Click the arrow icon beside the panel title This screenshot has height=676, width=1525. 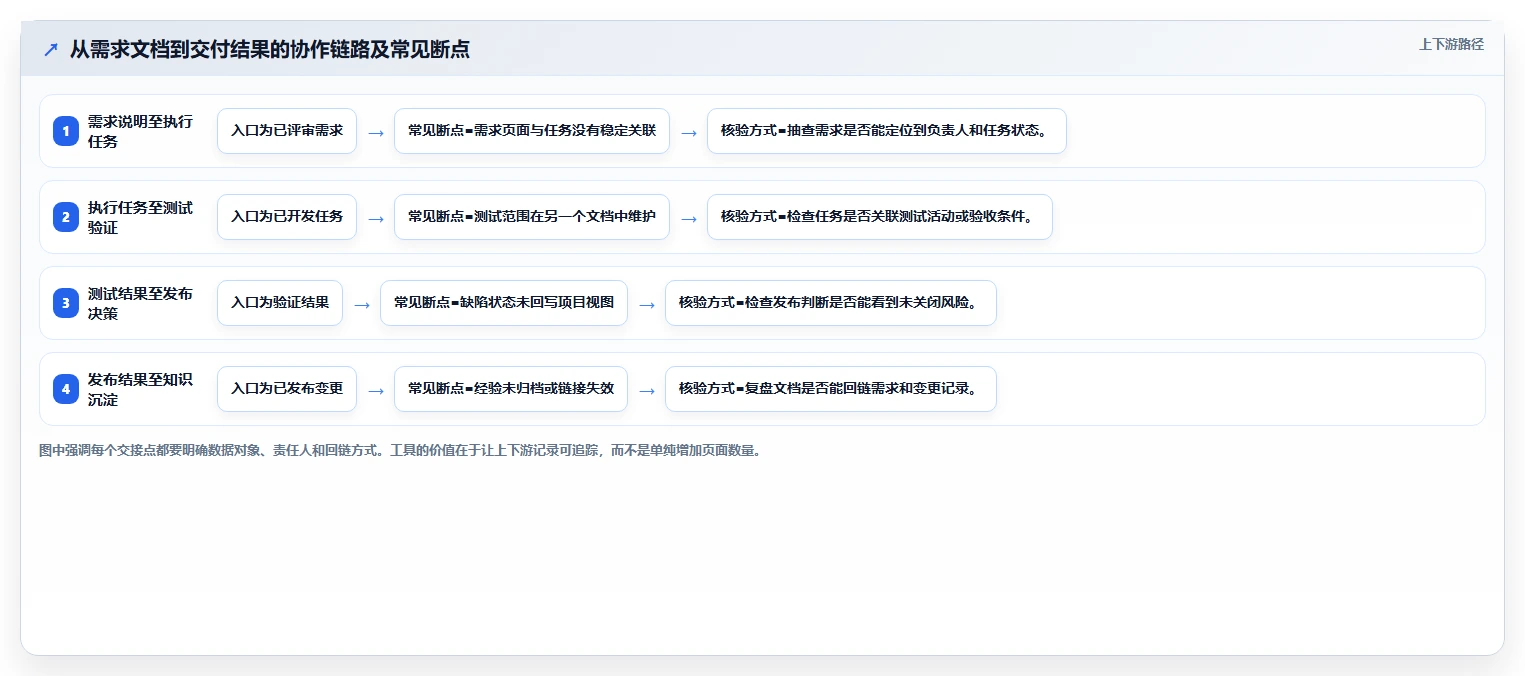coord(51,49)
